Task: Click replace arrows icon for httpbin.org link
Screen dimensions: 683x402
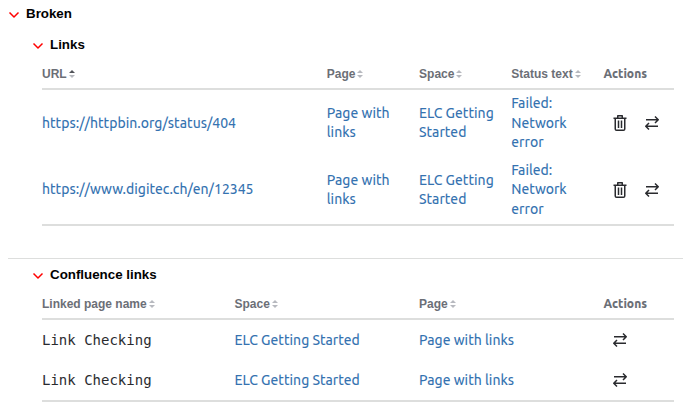Action: 652,123
